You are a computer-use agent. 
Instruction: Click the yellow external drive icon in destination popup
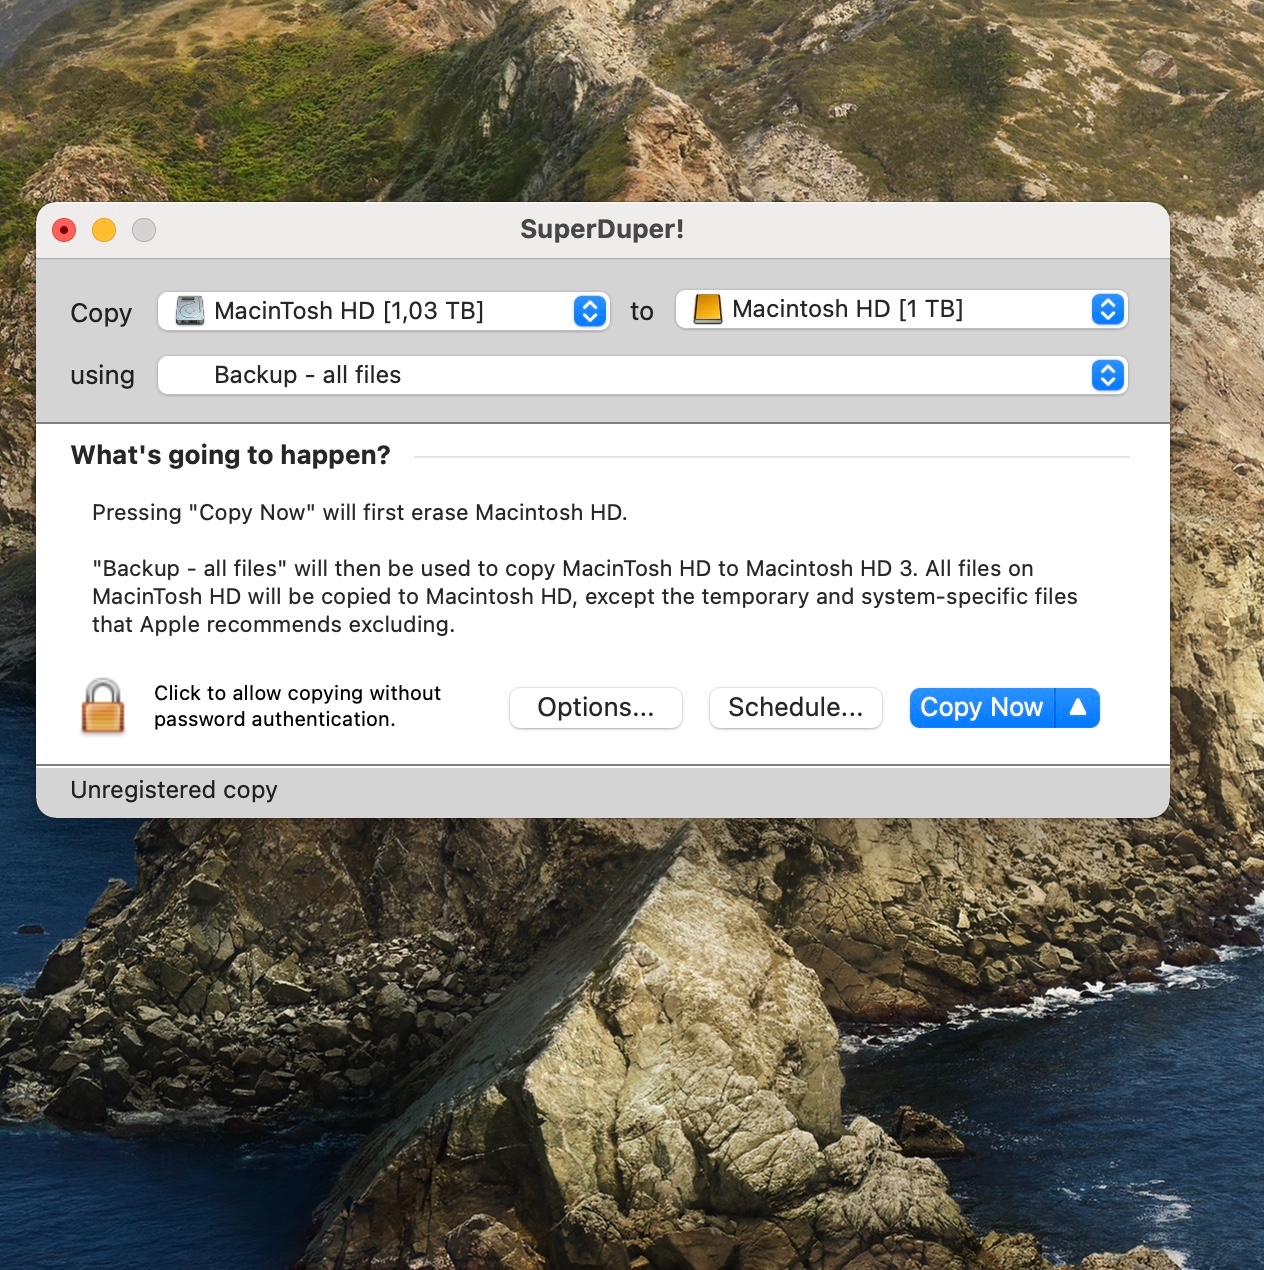tap(708, 309)
